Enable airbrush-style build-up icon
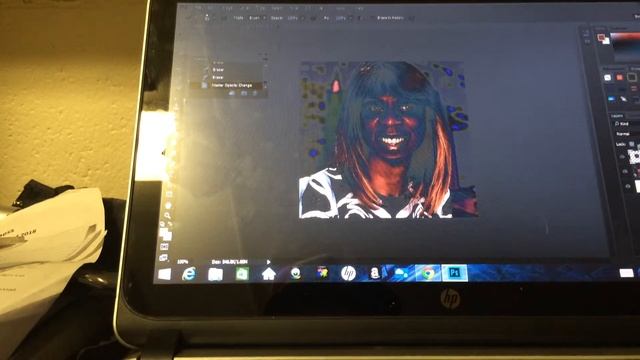 click(x=360, y=18)
